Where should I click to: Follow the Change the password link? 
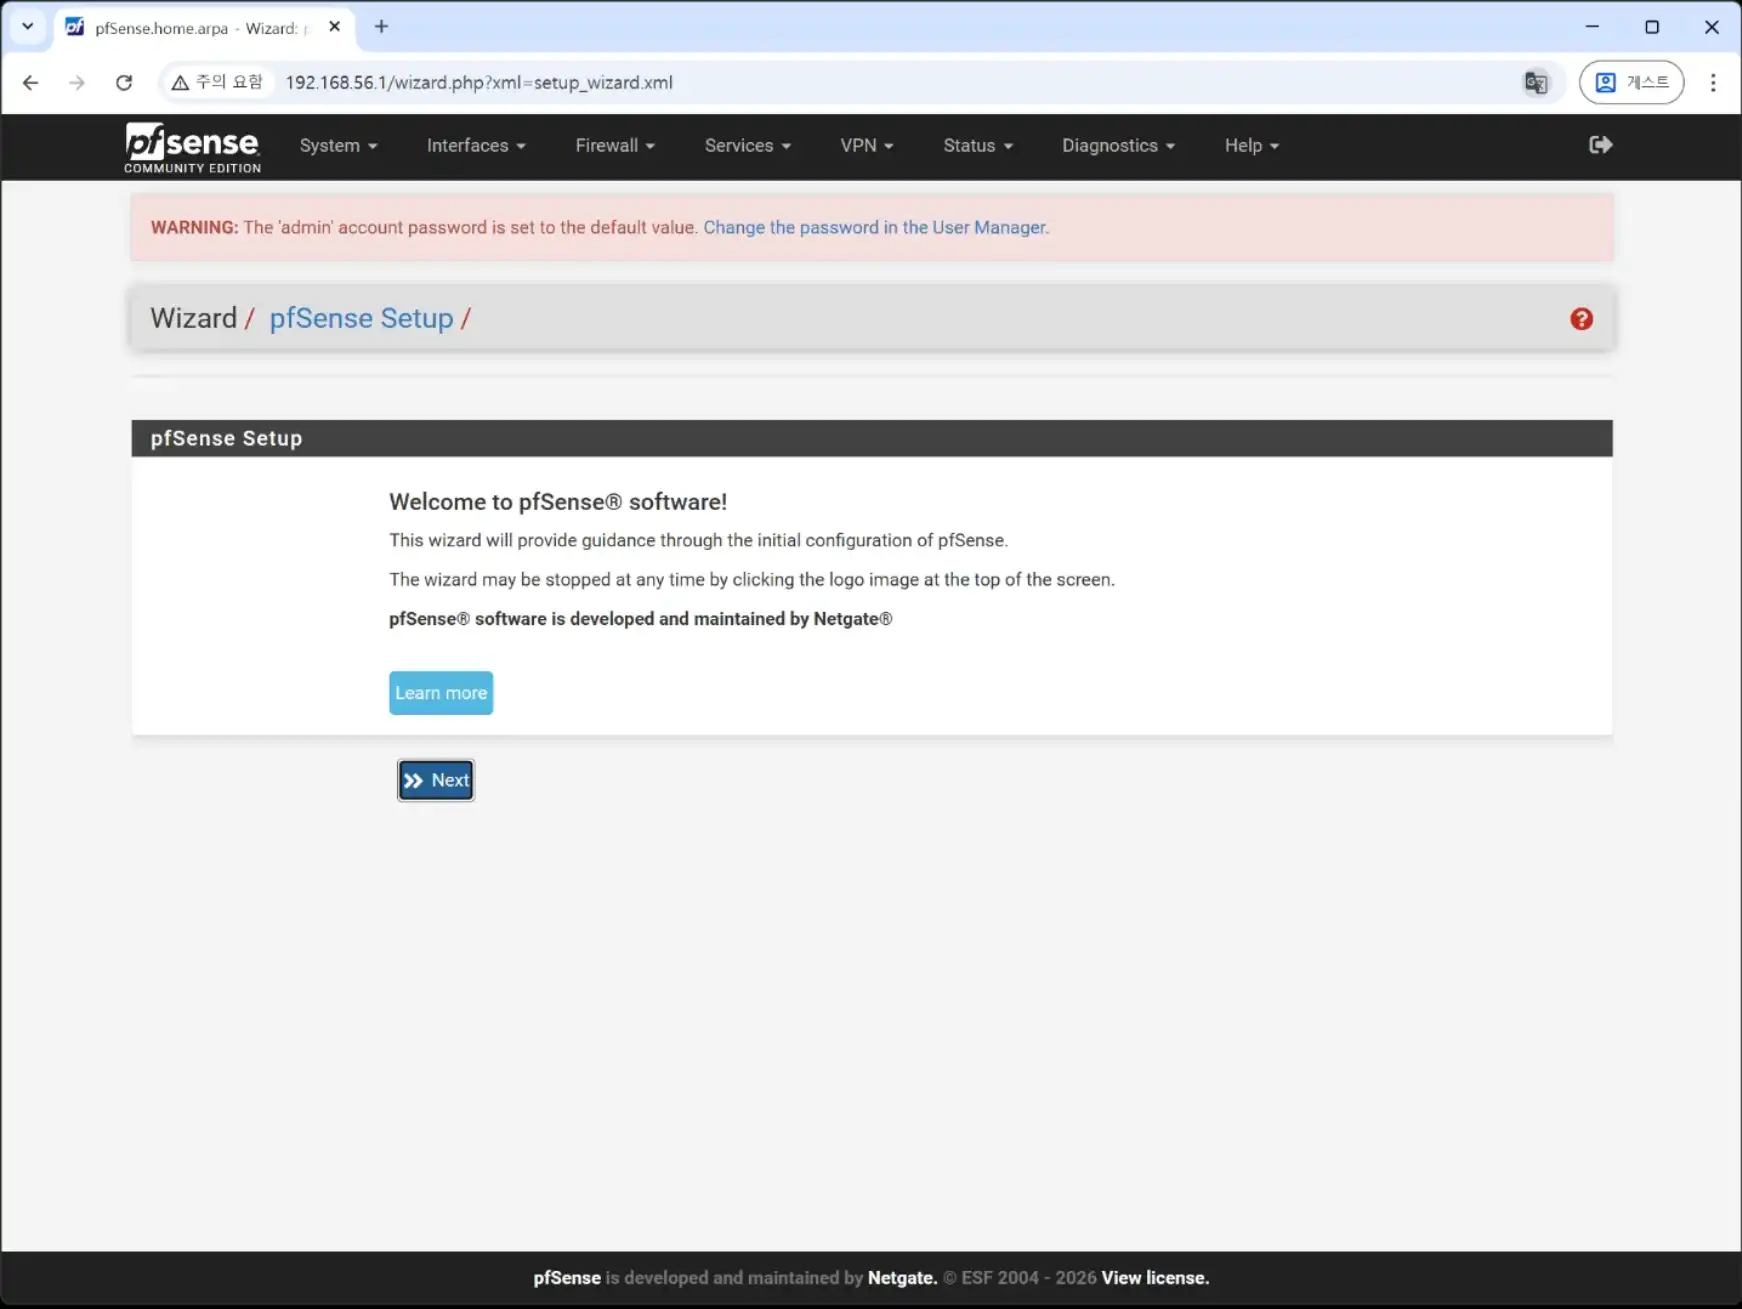point(875,228)
